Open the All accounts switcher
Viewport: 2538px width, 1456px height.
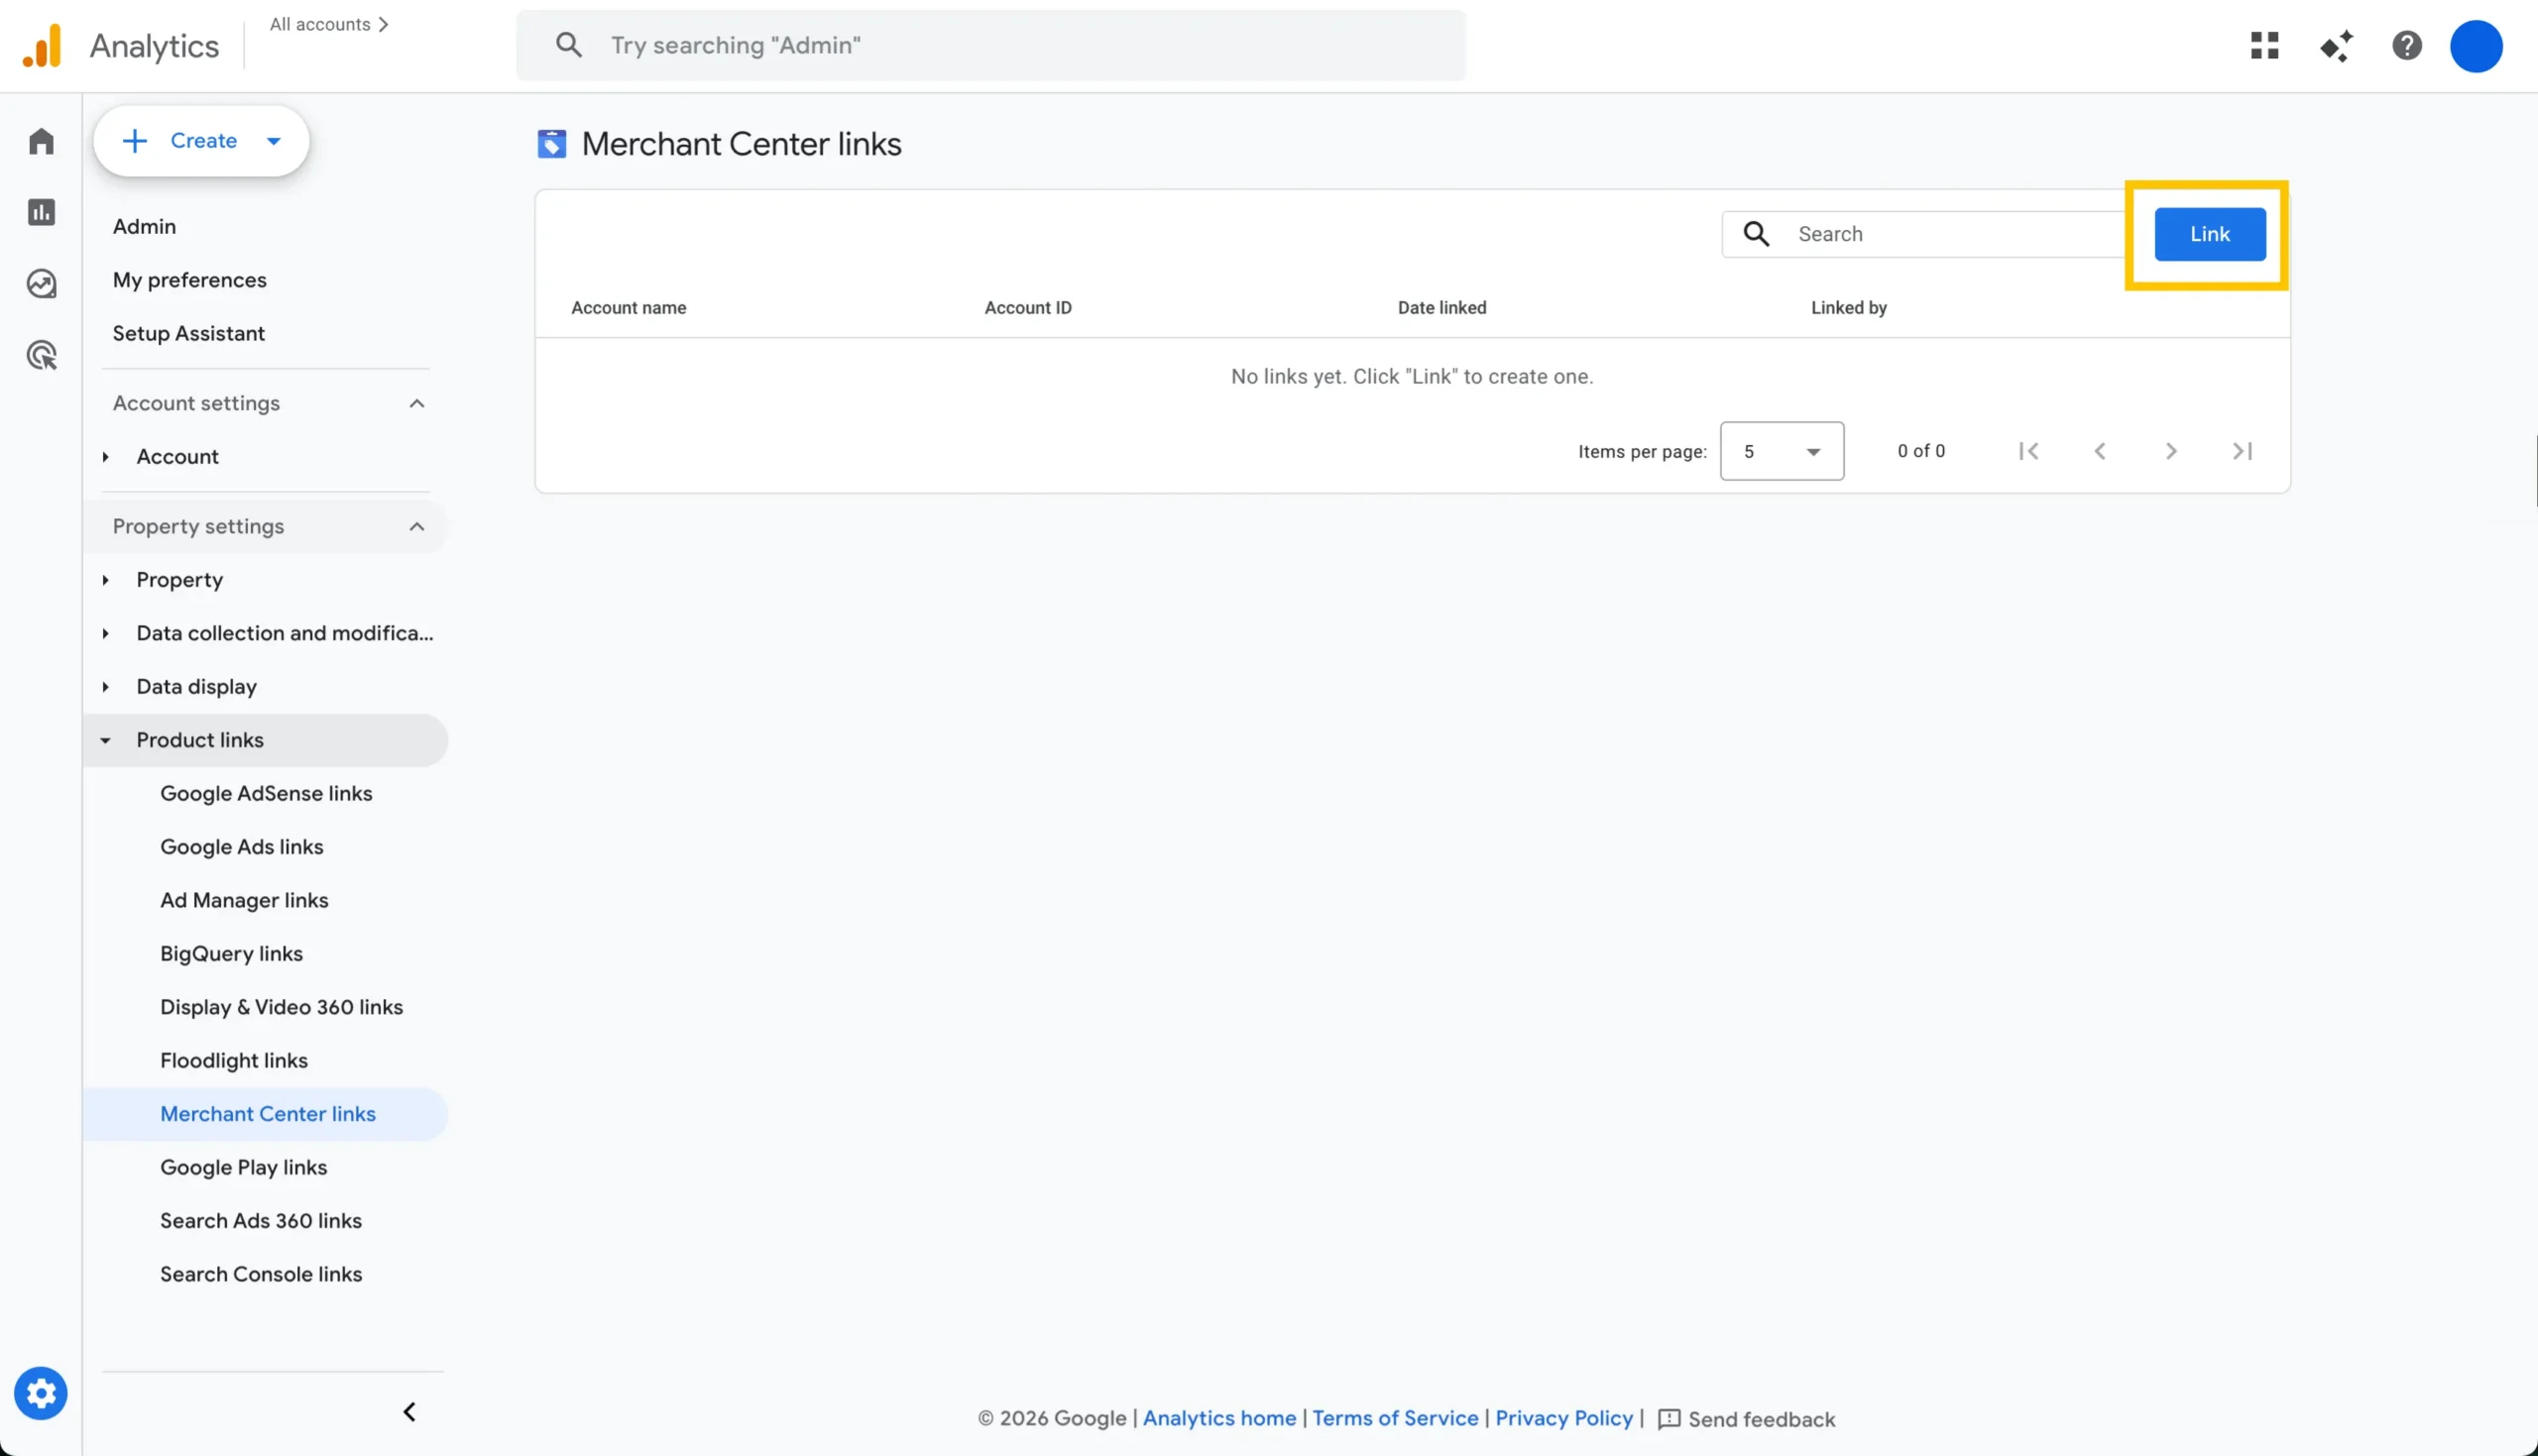(x=329, y=24)
